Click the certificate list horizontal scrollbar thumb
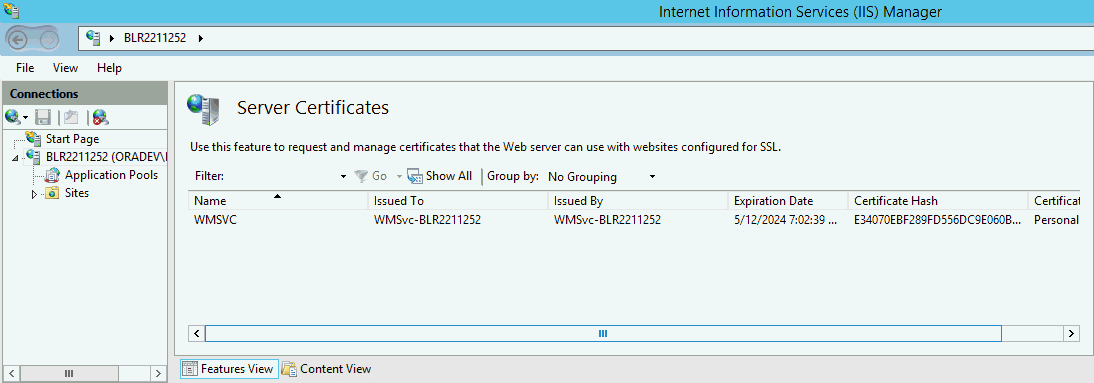 [603, 333]
